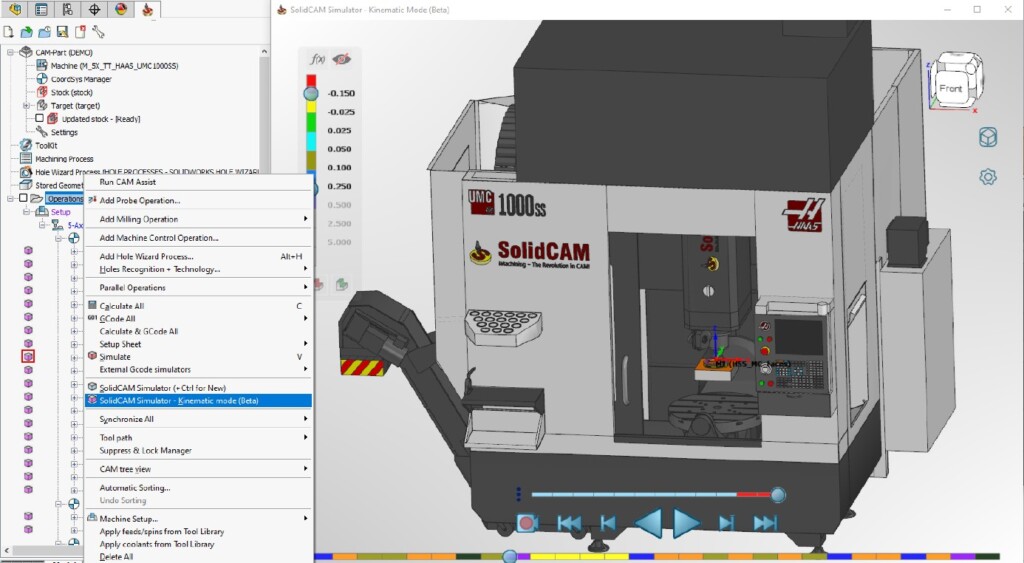
Task: Select CAM-Part (DEMO) tree node
Action: pyautogui.click(x=63, y=52)
